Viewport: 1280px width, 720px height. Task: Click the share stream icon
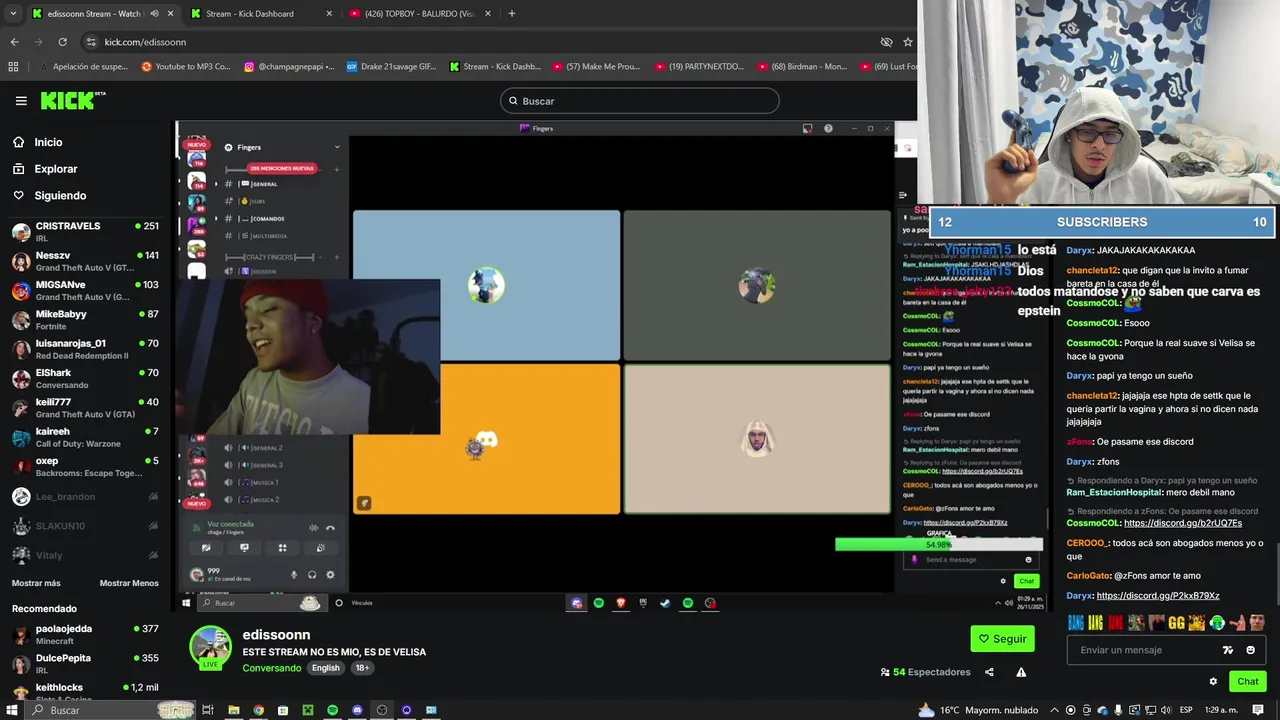(x=989, y=672)
